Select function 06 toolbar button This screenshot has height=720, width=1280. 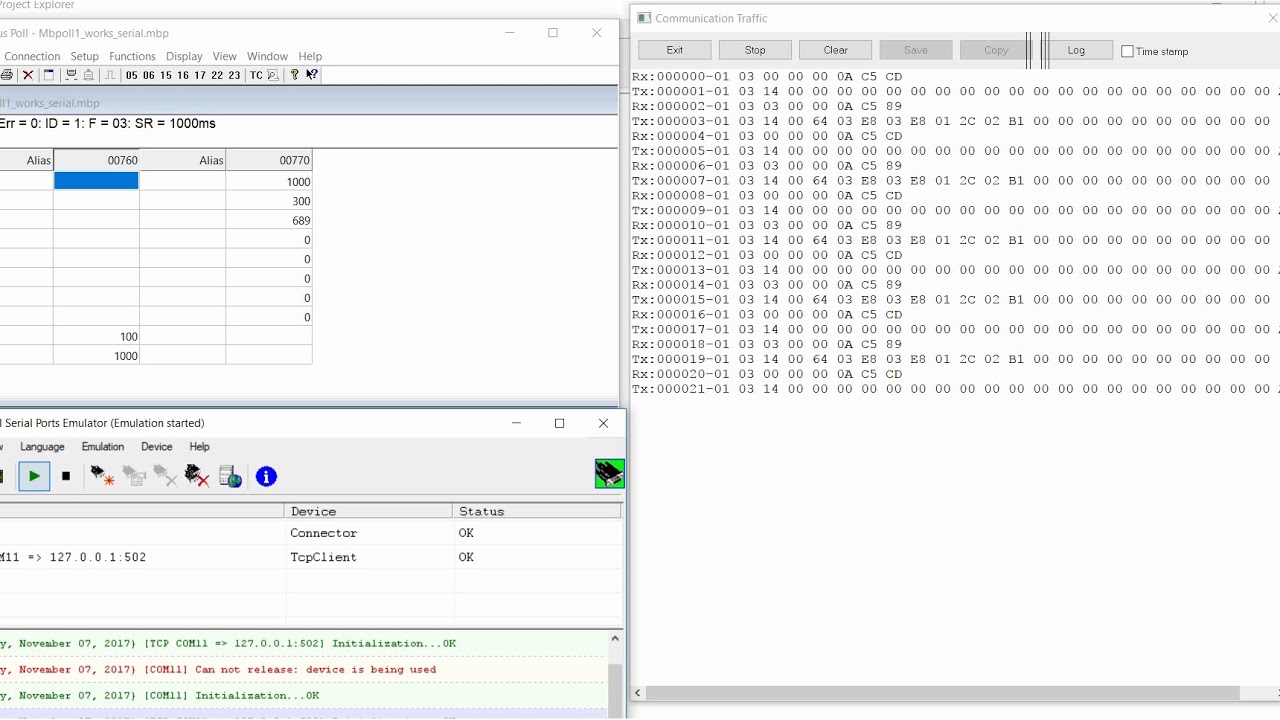[149, 75]
